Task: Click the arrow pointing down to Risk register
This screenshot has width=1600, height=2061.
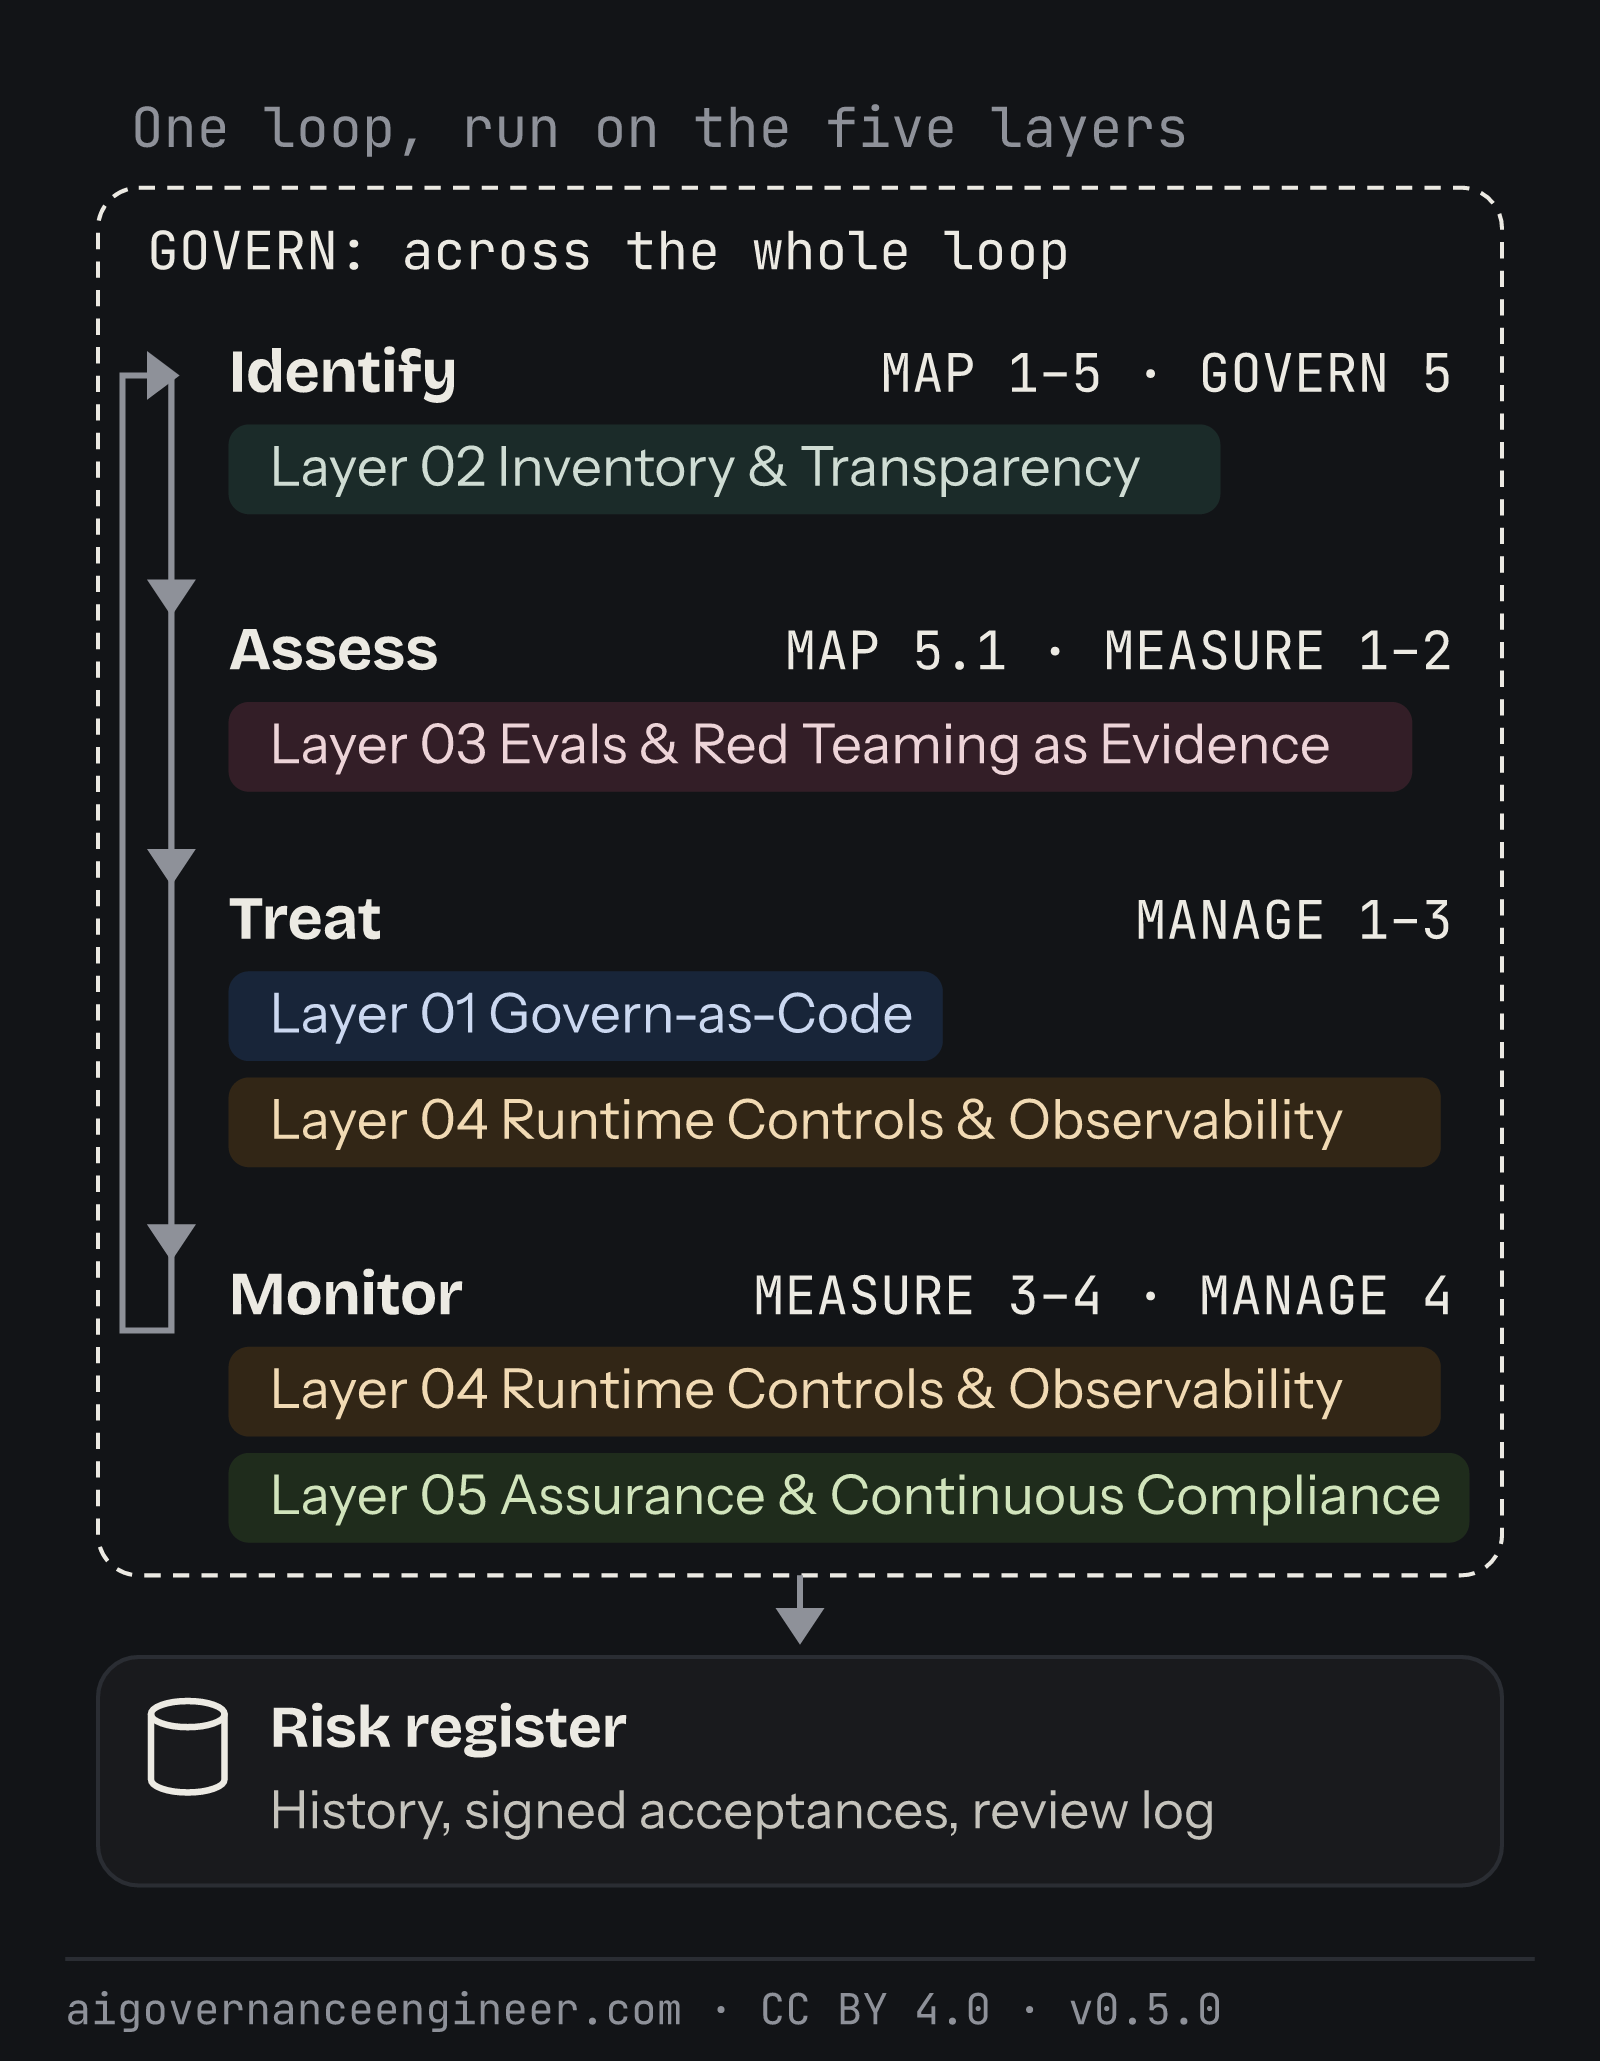Action: [800, 1609]
